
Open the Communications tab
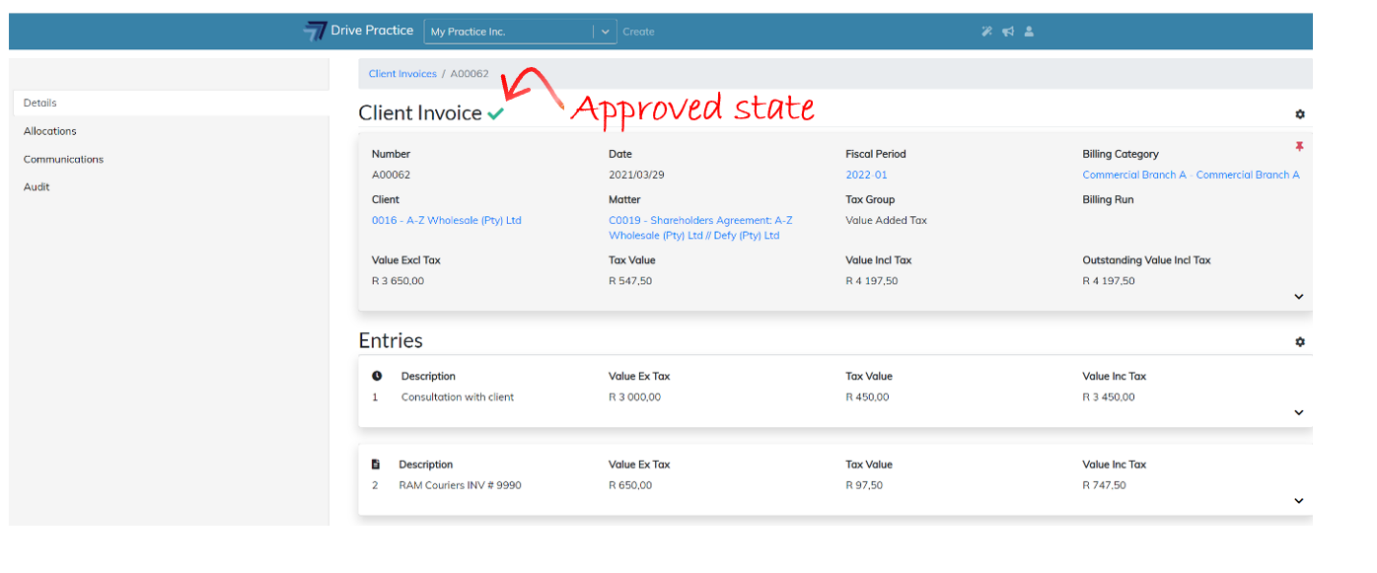click(x=63, y=159)
